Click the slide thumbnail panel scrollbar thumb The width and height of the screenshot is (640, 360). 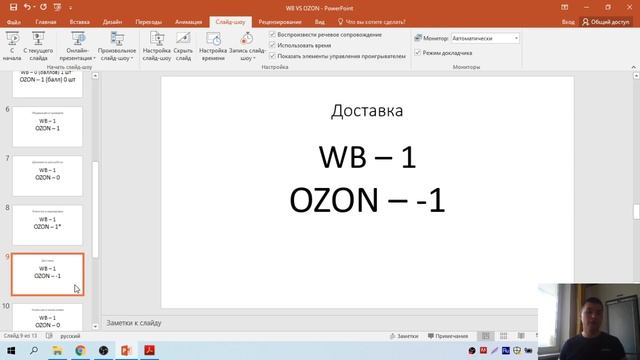coord(95,210)
